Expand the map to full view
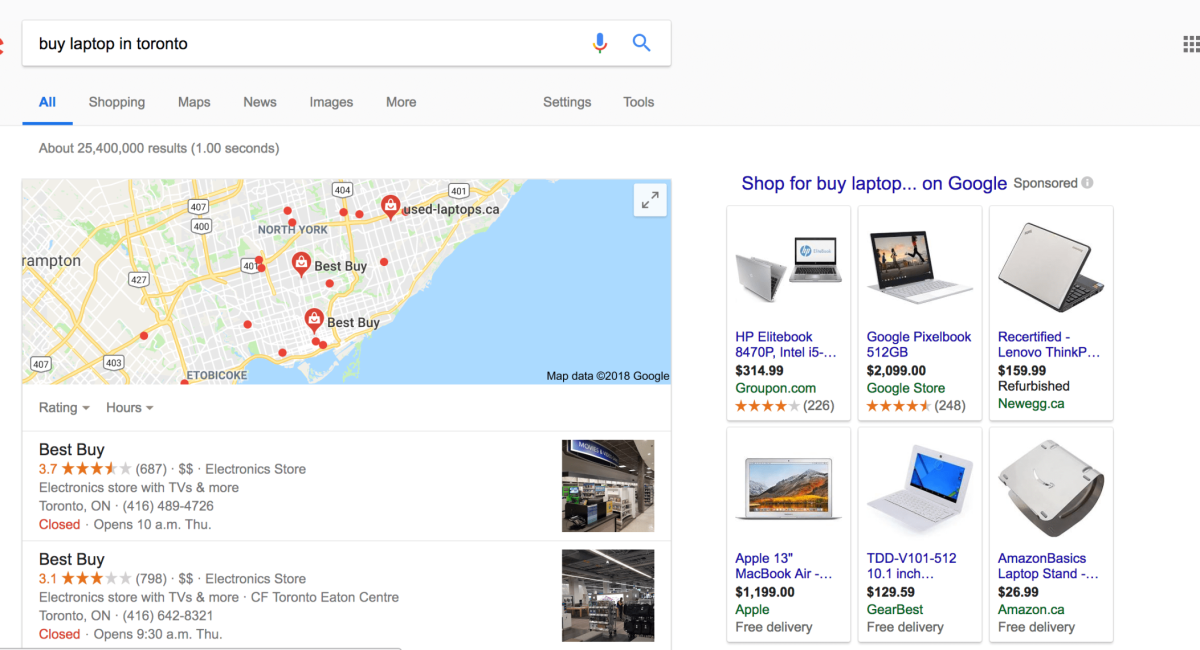The height and width of the screenshot is (650, 1200). click(650, 200)
